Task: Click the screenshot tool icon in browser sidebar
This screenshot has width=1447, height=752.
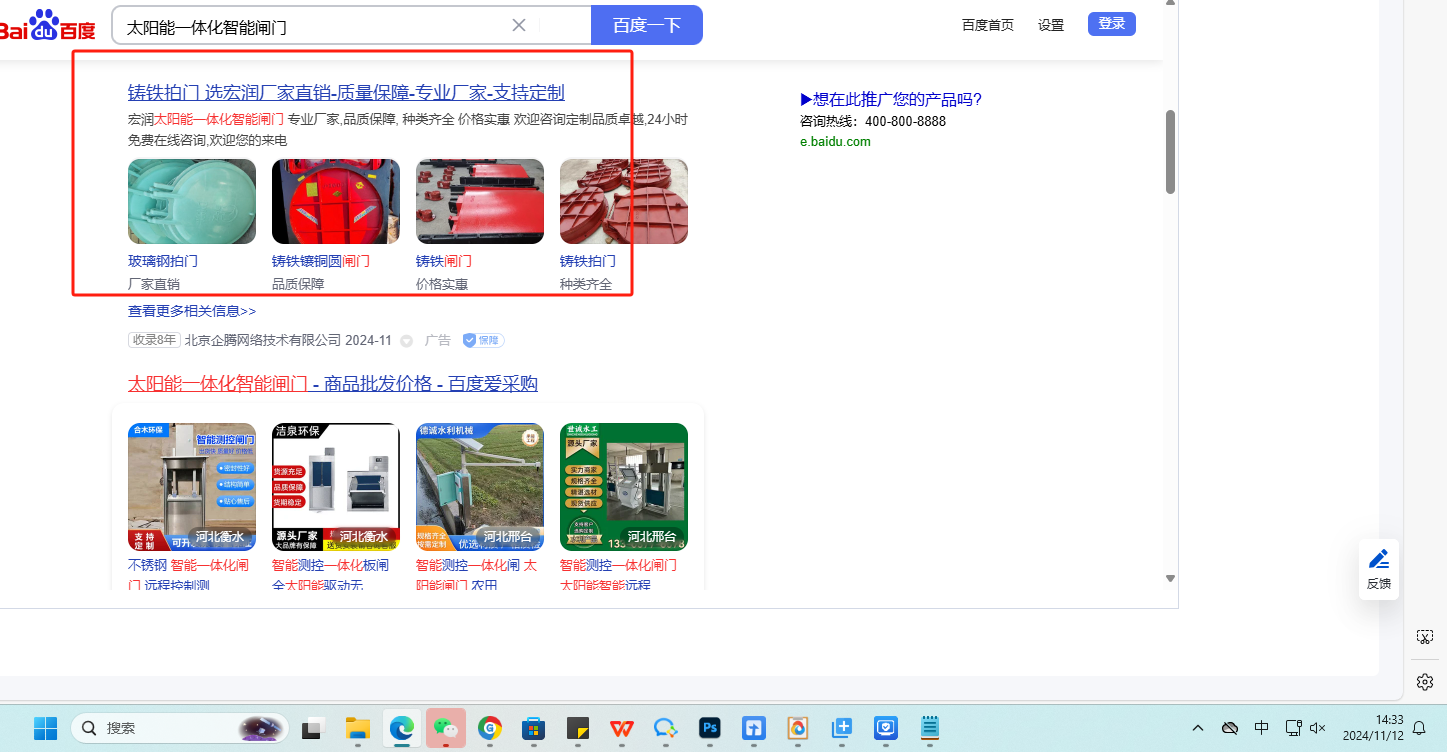Action: point(1425,637)
